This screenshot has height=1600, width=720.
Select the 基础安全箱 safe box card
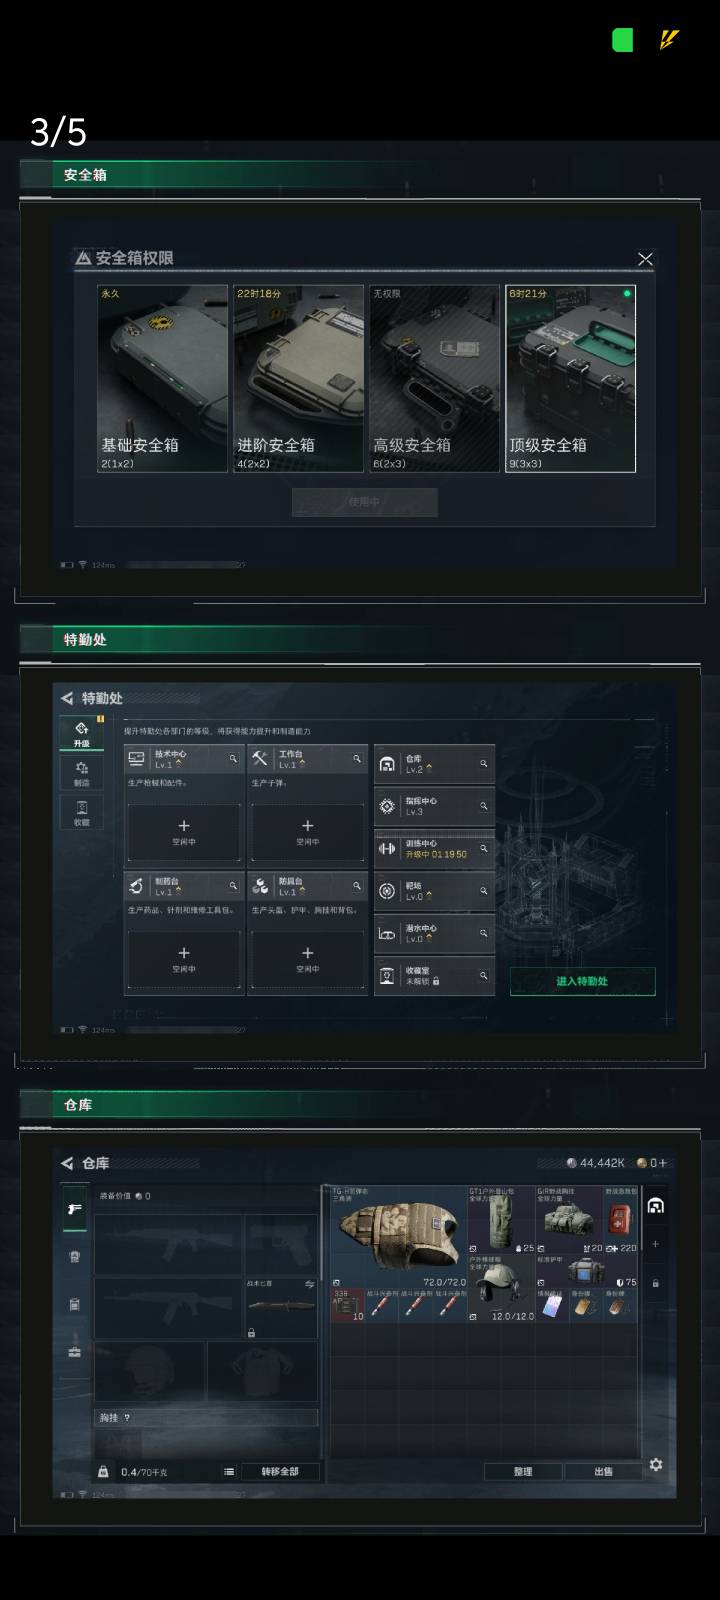click(x=162, y=378)
